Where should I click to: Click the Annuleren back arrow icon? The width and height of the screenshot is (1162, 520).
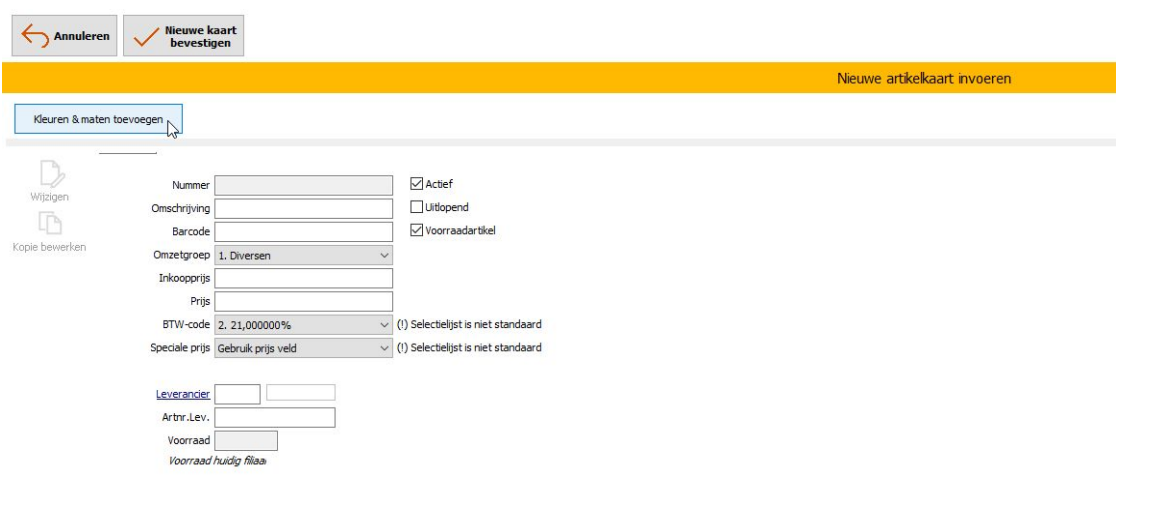click(34, 36)
